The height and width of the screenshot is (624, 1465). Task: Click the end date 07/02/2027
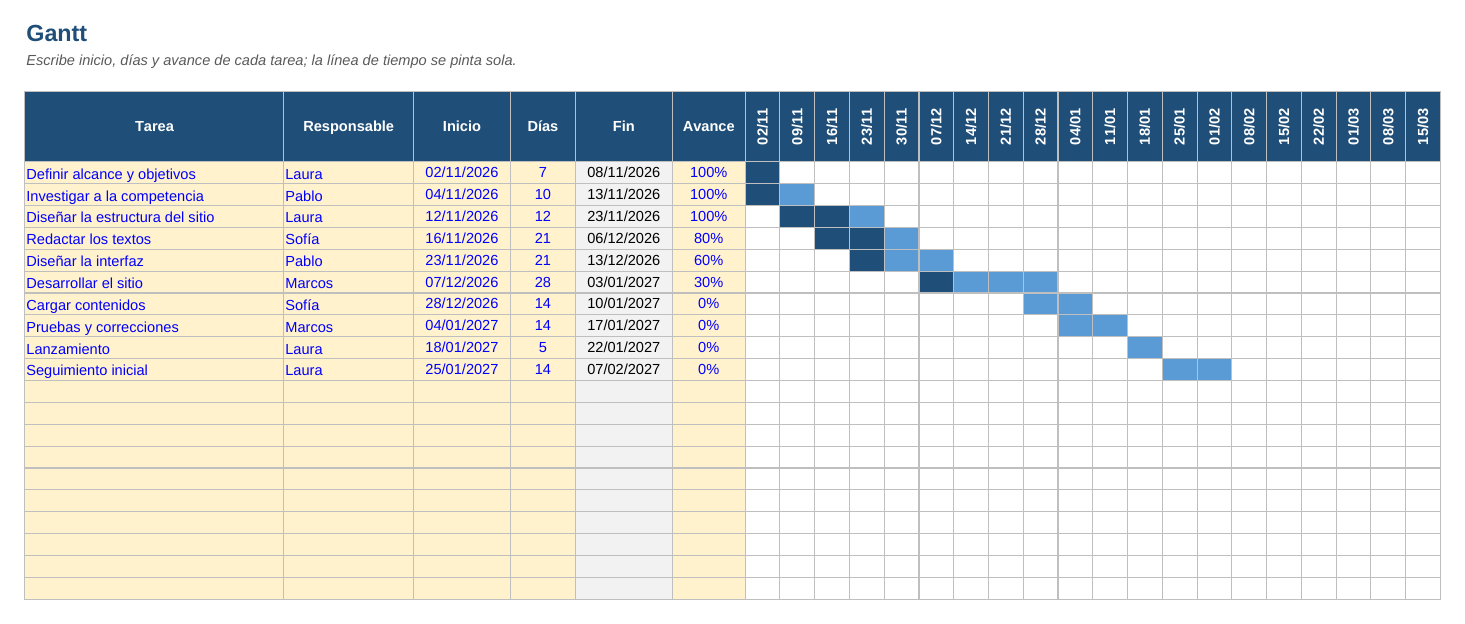tap(624, 370)
